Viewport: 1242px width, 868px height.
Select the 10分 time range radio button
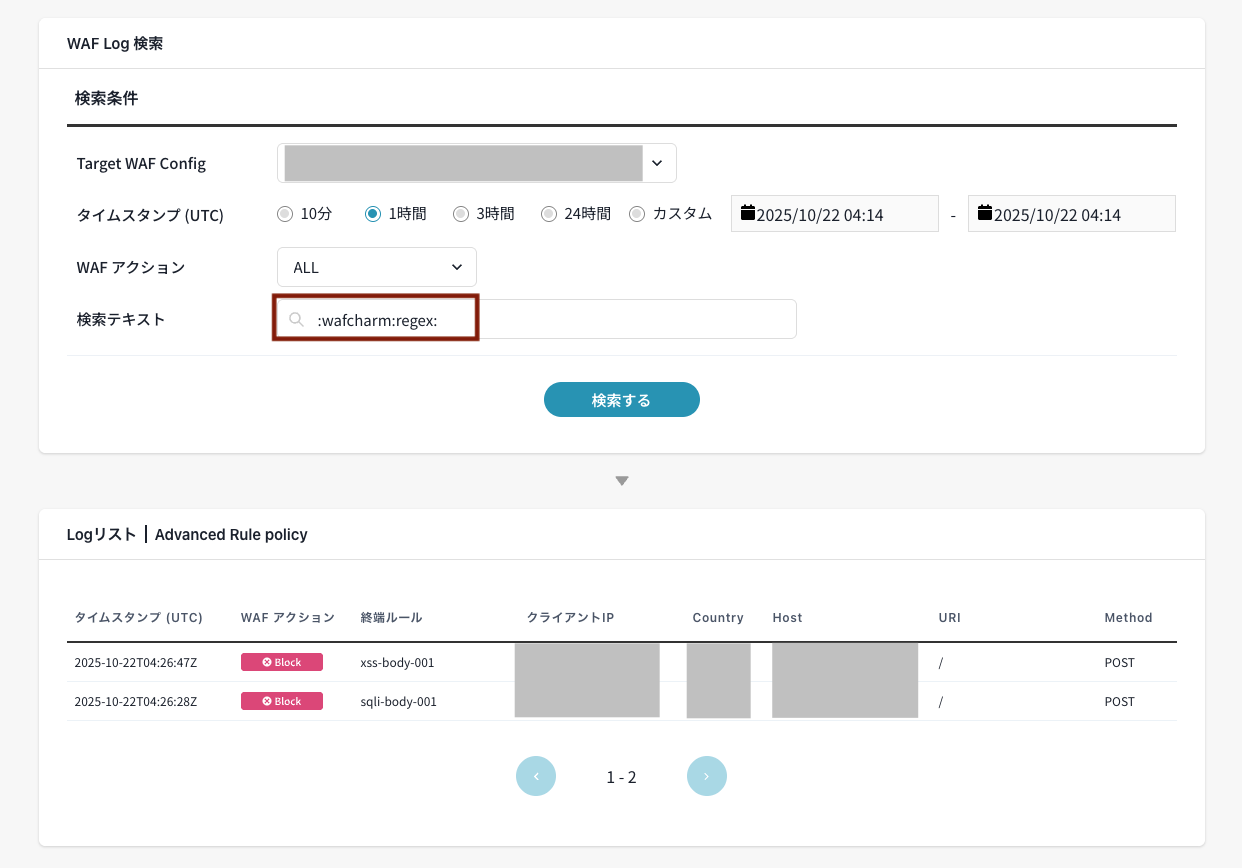pyautogui.click(x=285, y=213)
